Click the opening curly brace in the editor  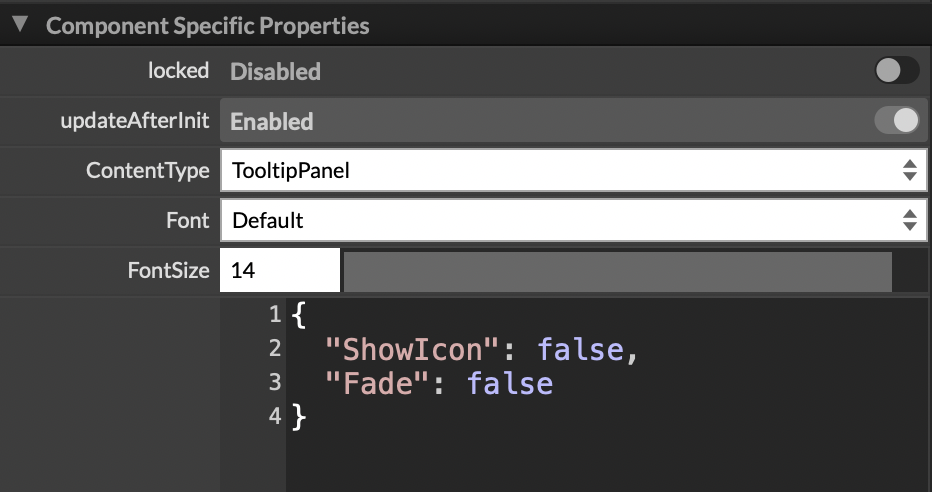(298, 315)
